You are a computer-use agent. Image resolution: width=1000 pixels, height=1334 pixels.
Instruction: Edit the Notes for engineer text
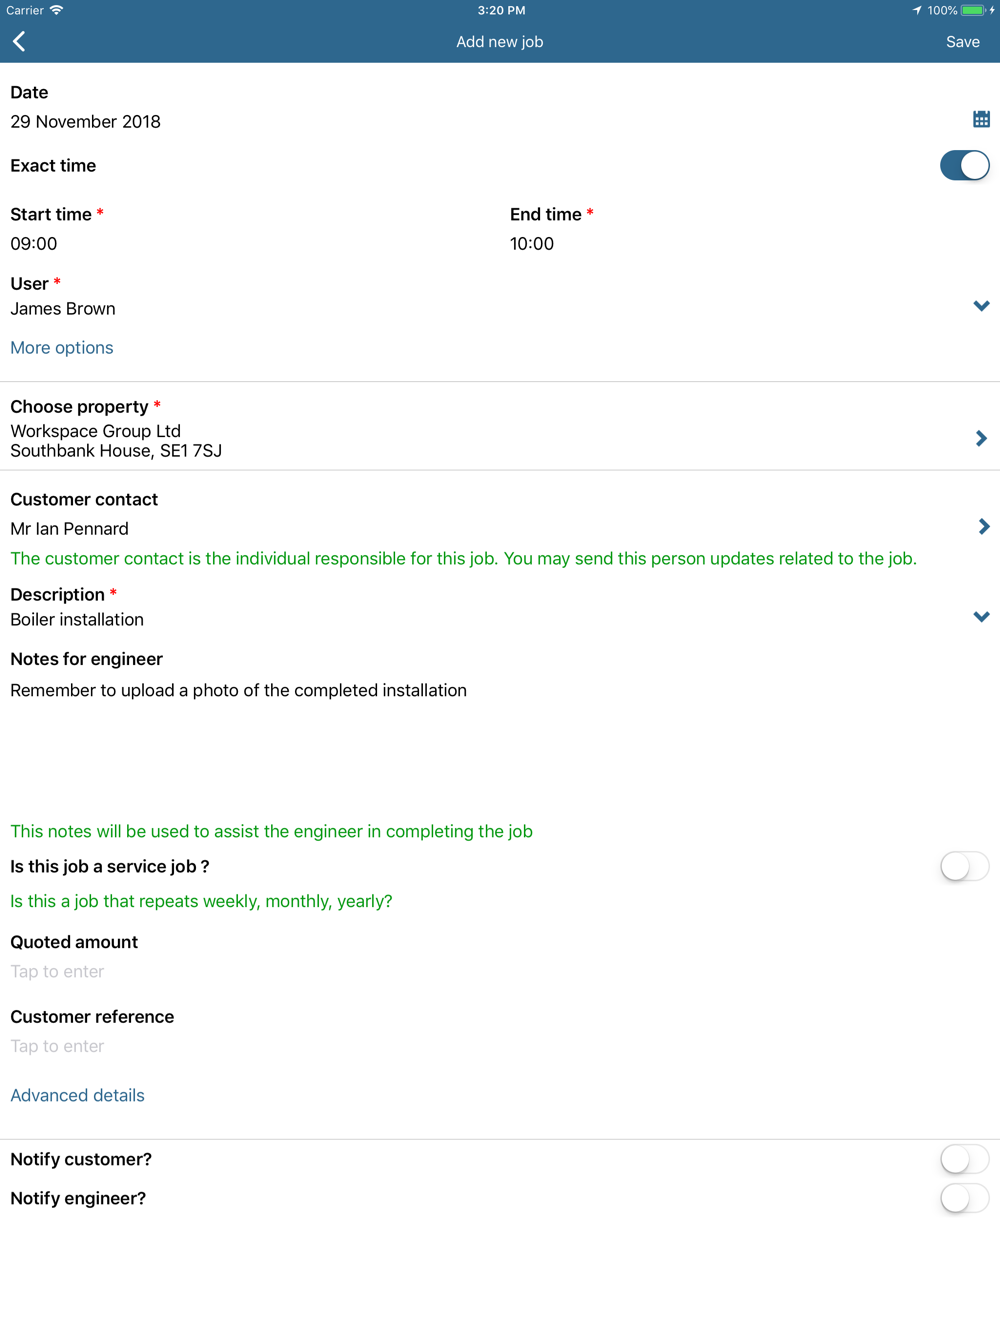click(239, 691)
